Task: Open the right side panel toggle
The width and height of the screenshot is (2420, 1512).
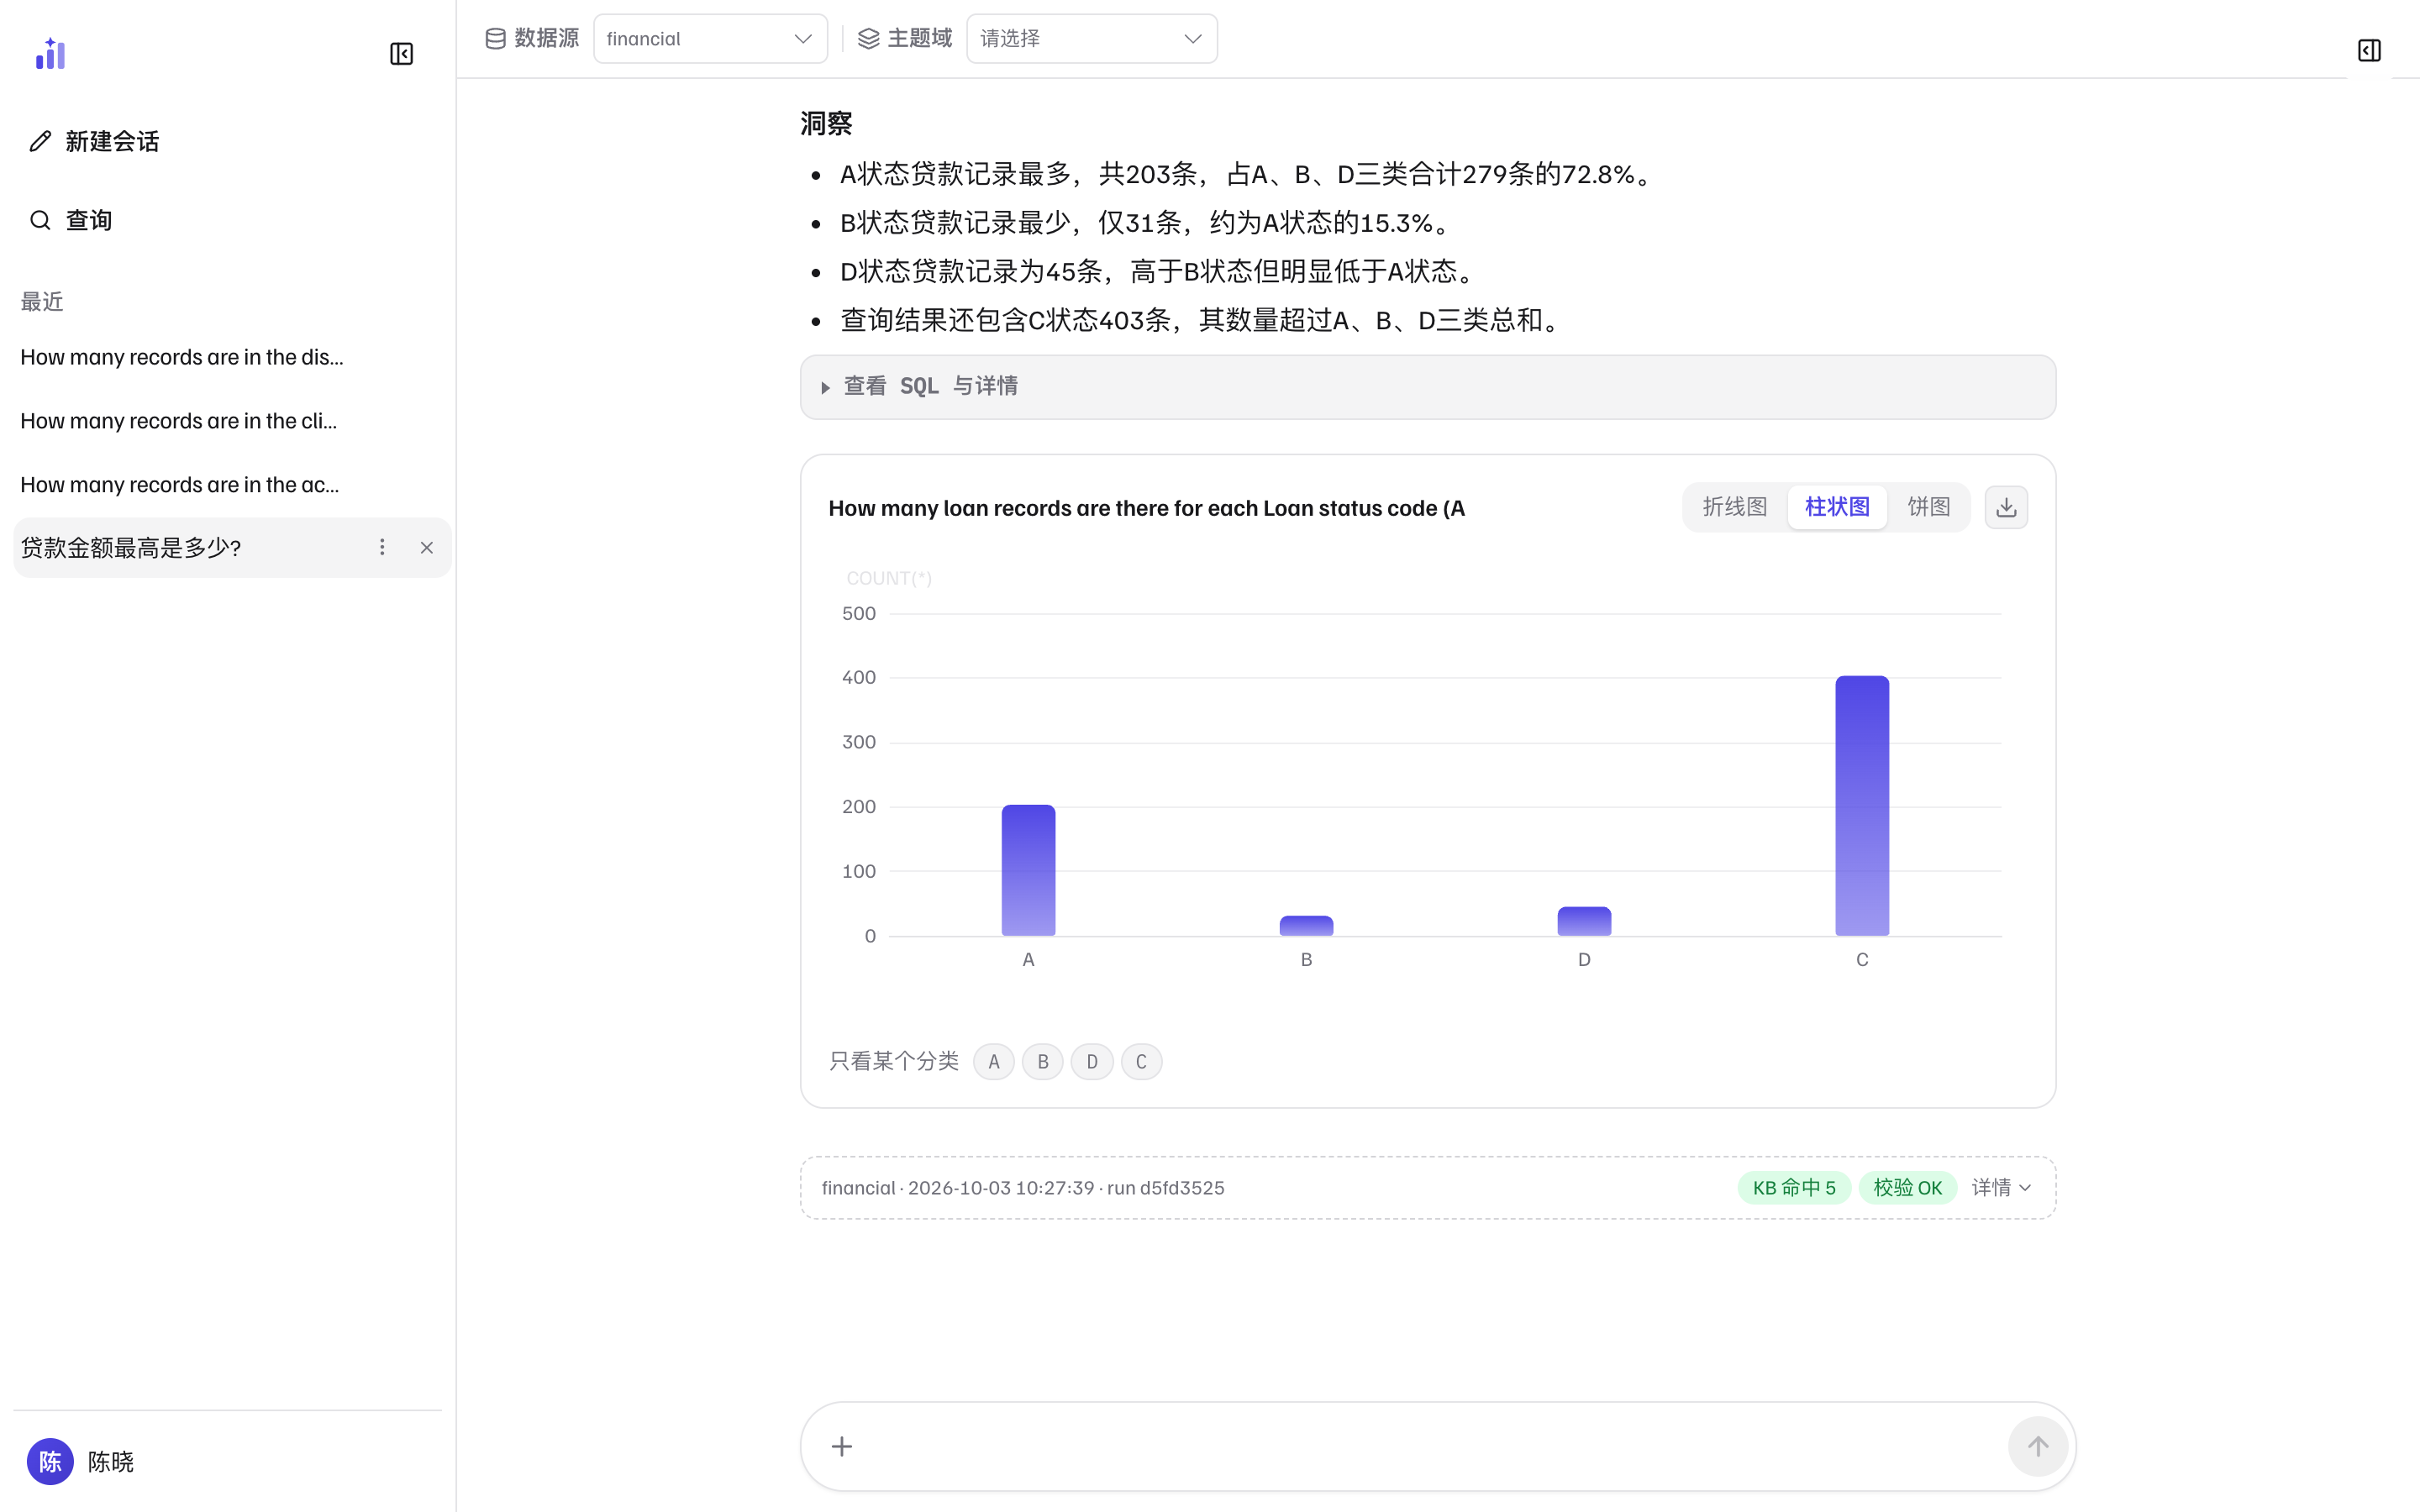Action: [2369, 50]
